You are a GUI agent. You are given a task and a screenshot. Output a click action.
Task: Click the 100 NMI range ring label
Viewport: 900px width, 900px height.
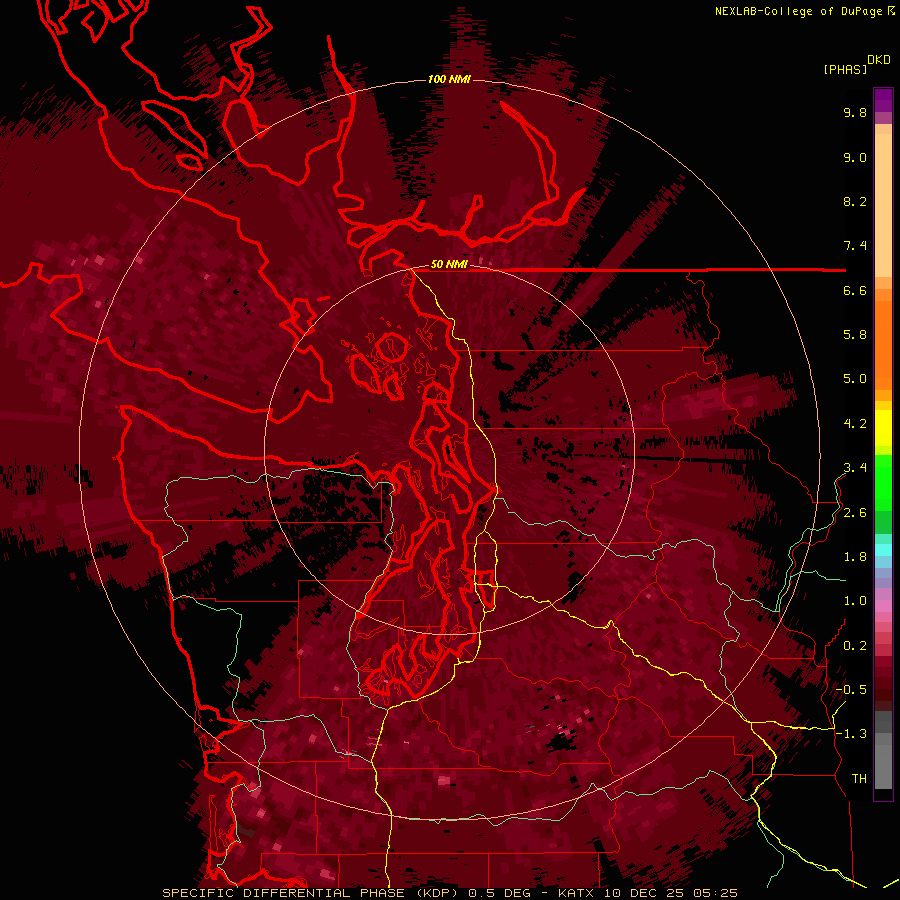pyautogui.click(x=449, y=79)
